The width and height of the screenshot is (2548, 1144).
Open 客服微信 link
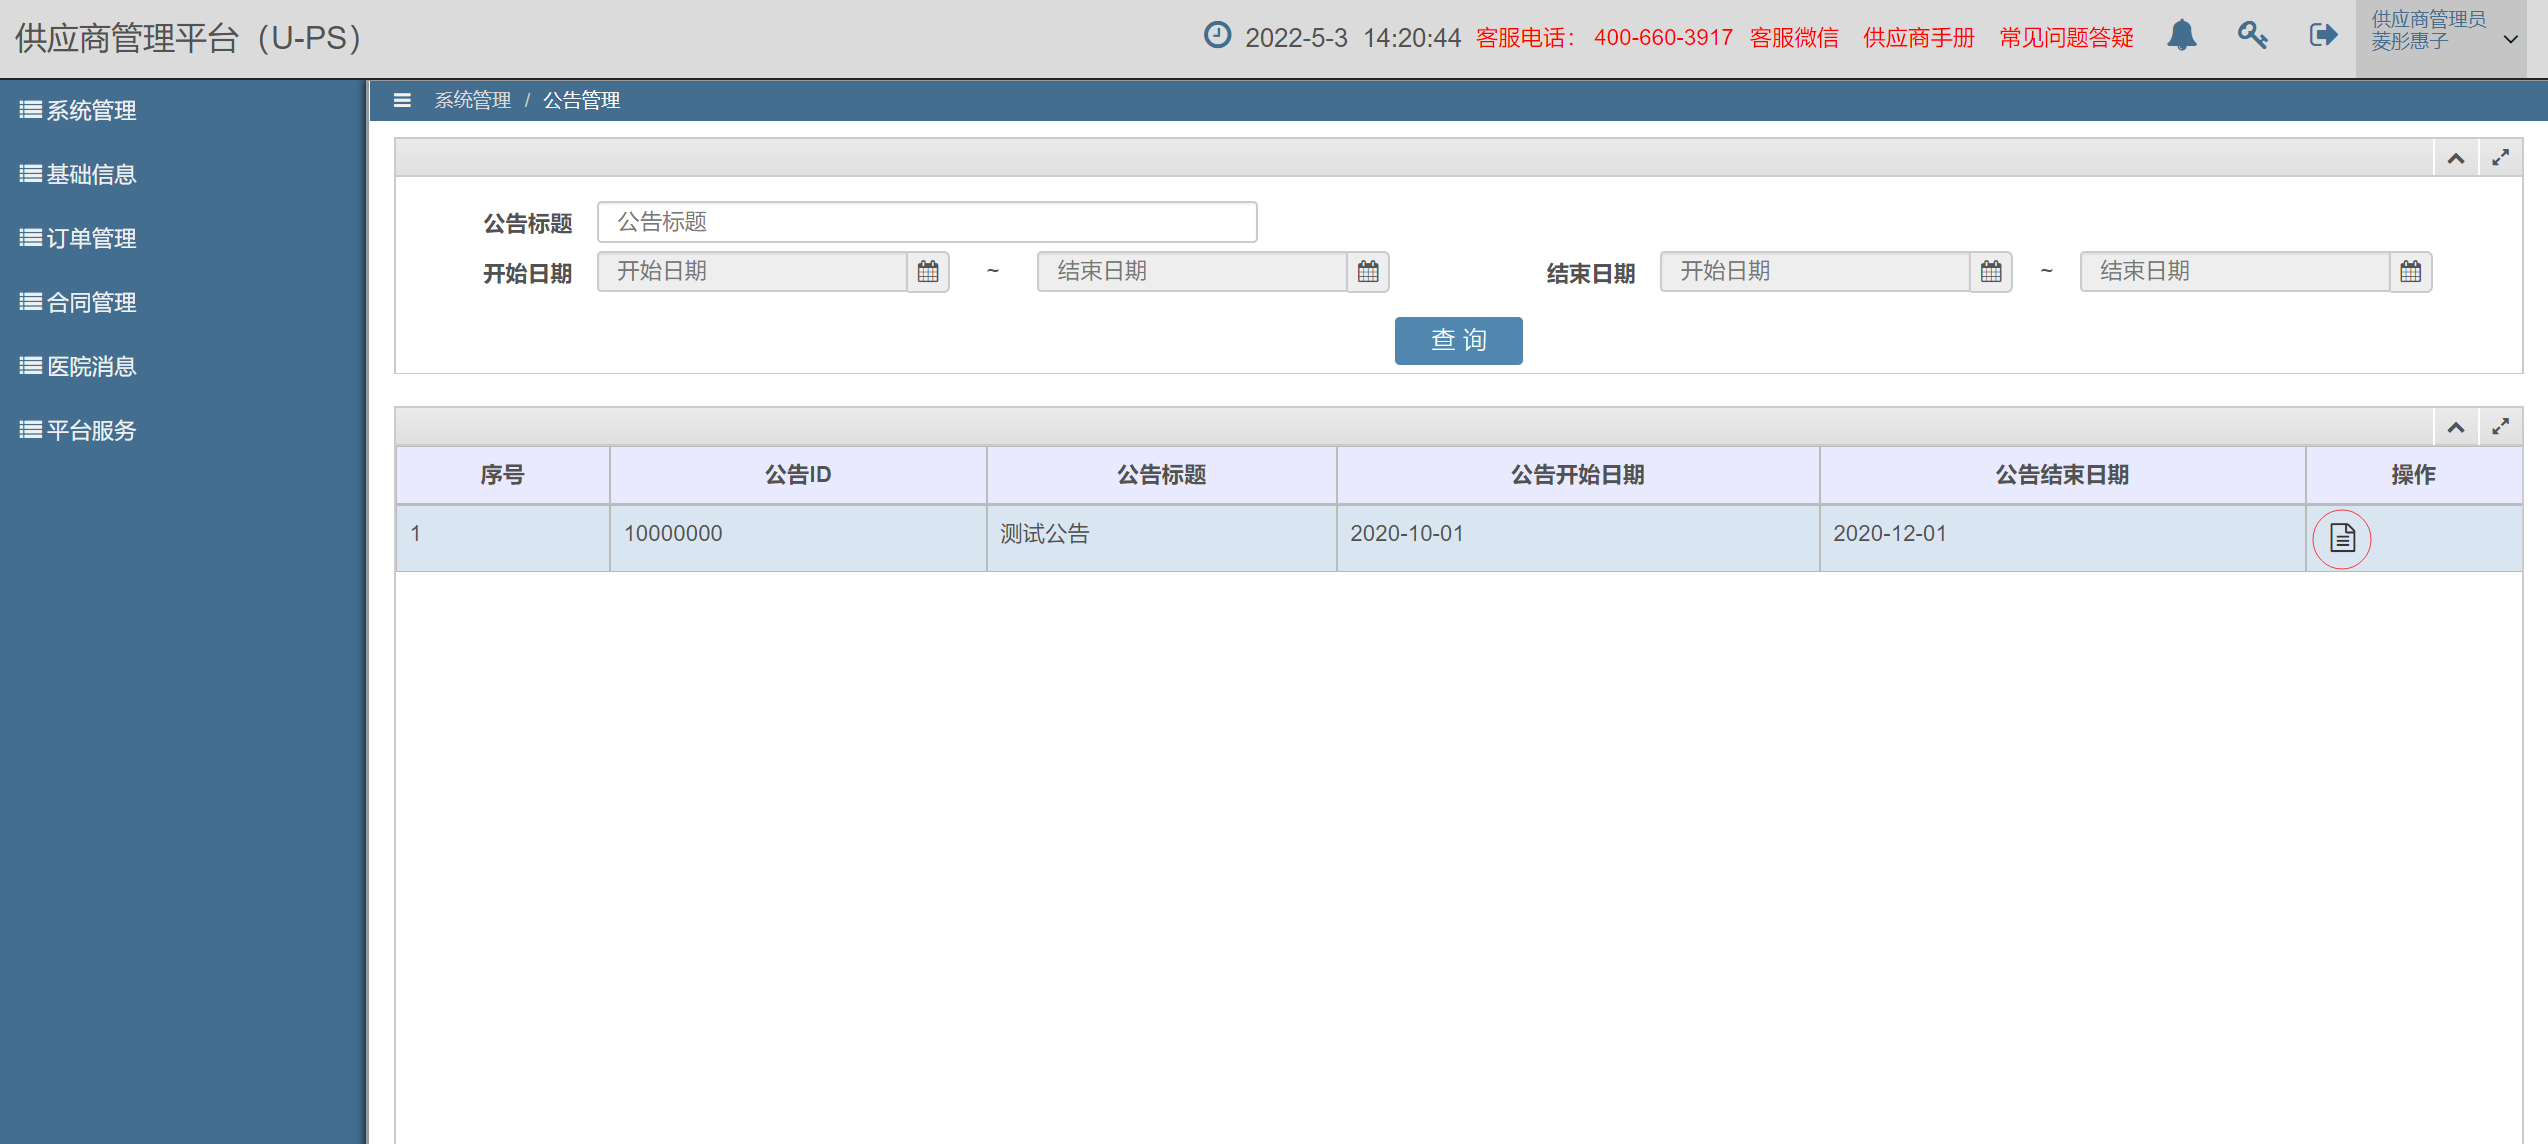coord(1794,38)
